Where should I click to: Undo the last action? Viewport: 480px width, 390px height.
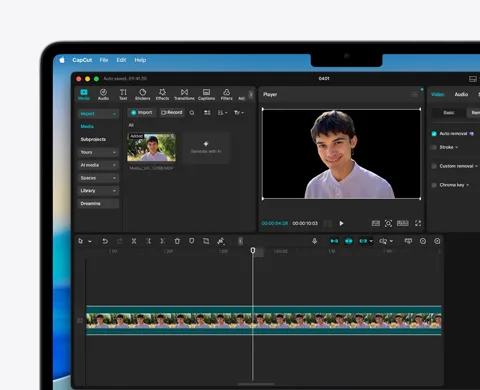[105, 241]
